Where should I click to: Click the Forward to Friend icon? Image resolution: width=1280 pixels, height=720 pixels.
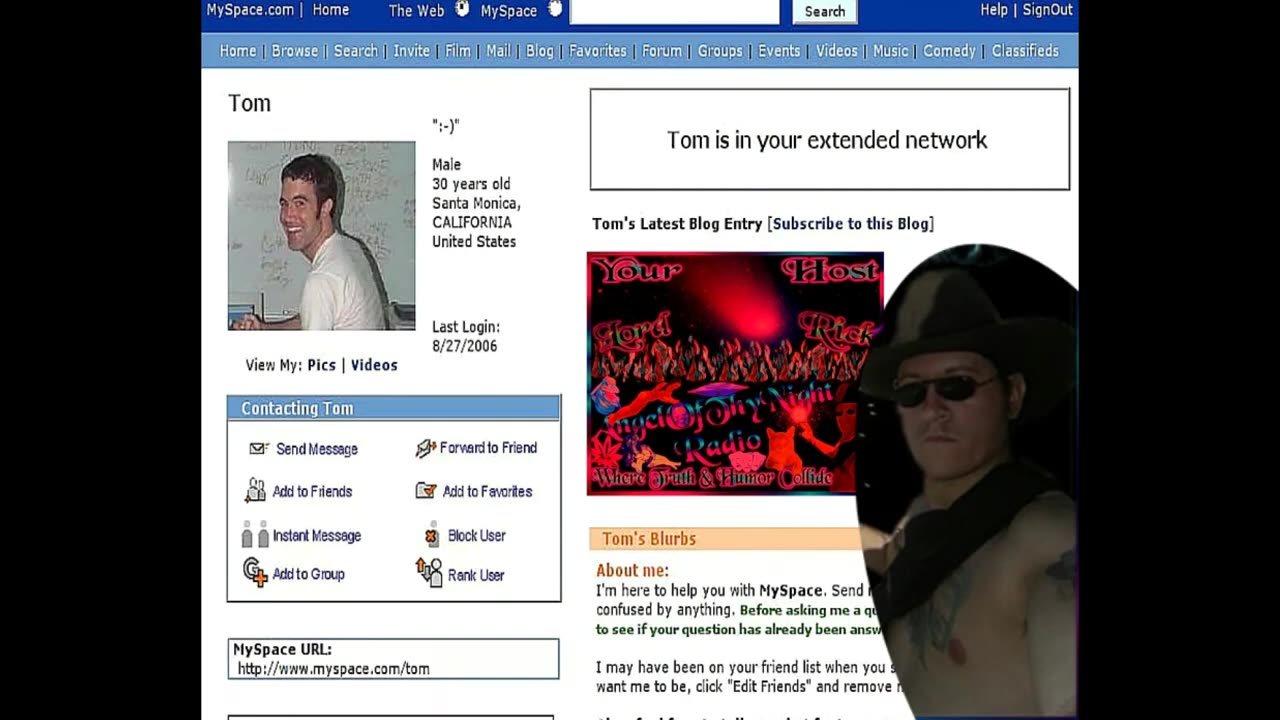[x=426, y=448]
